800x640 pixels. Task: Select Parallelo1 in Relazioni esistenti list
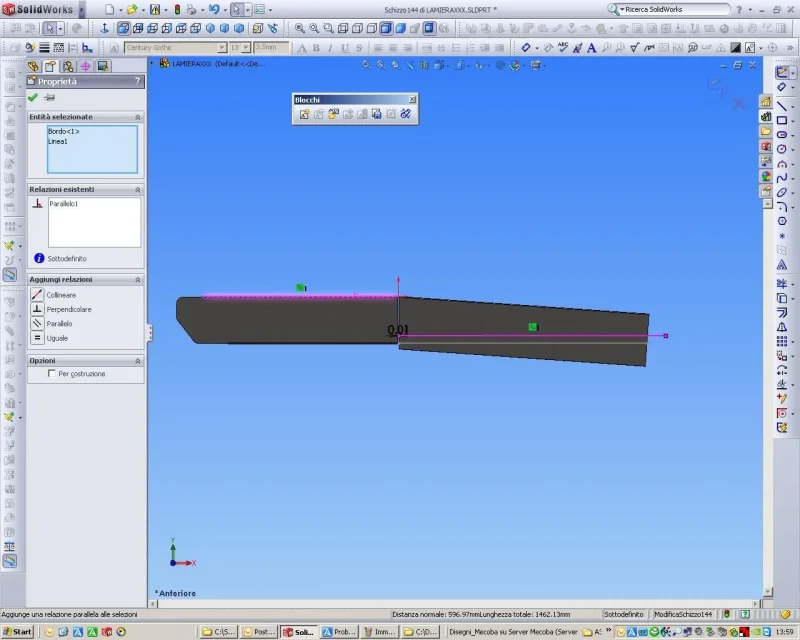click(64, 204)
